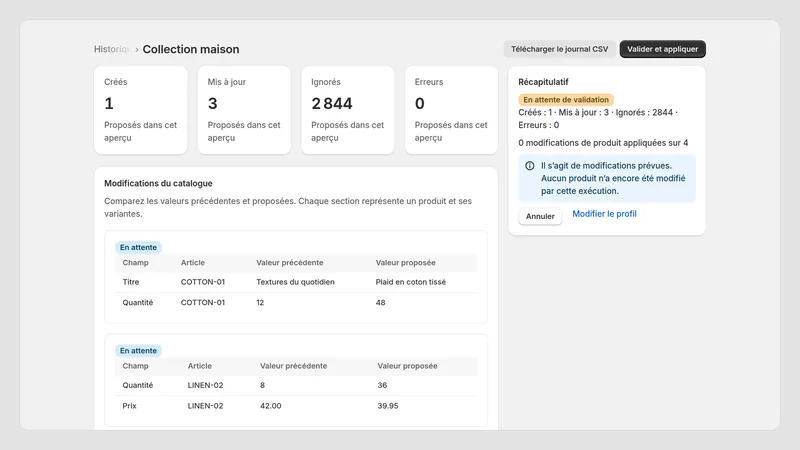The image size is (800, 450).
Task: Select the Ignorés stat card
Action: pos(347,110)
